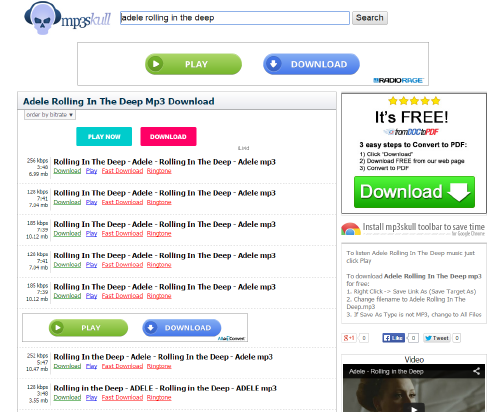Click the blue DOWNLOAD banner button
Image resolution: width=501 pixels, height=412 pixels.
tap(311, 64)
